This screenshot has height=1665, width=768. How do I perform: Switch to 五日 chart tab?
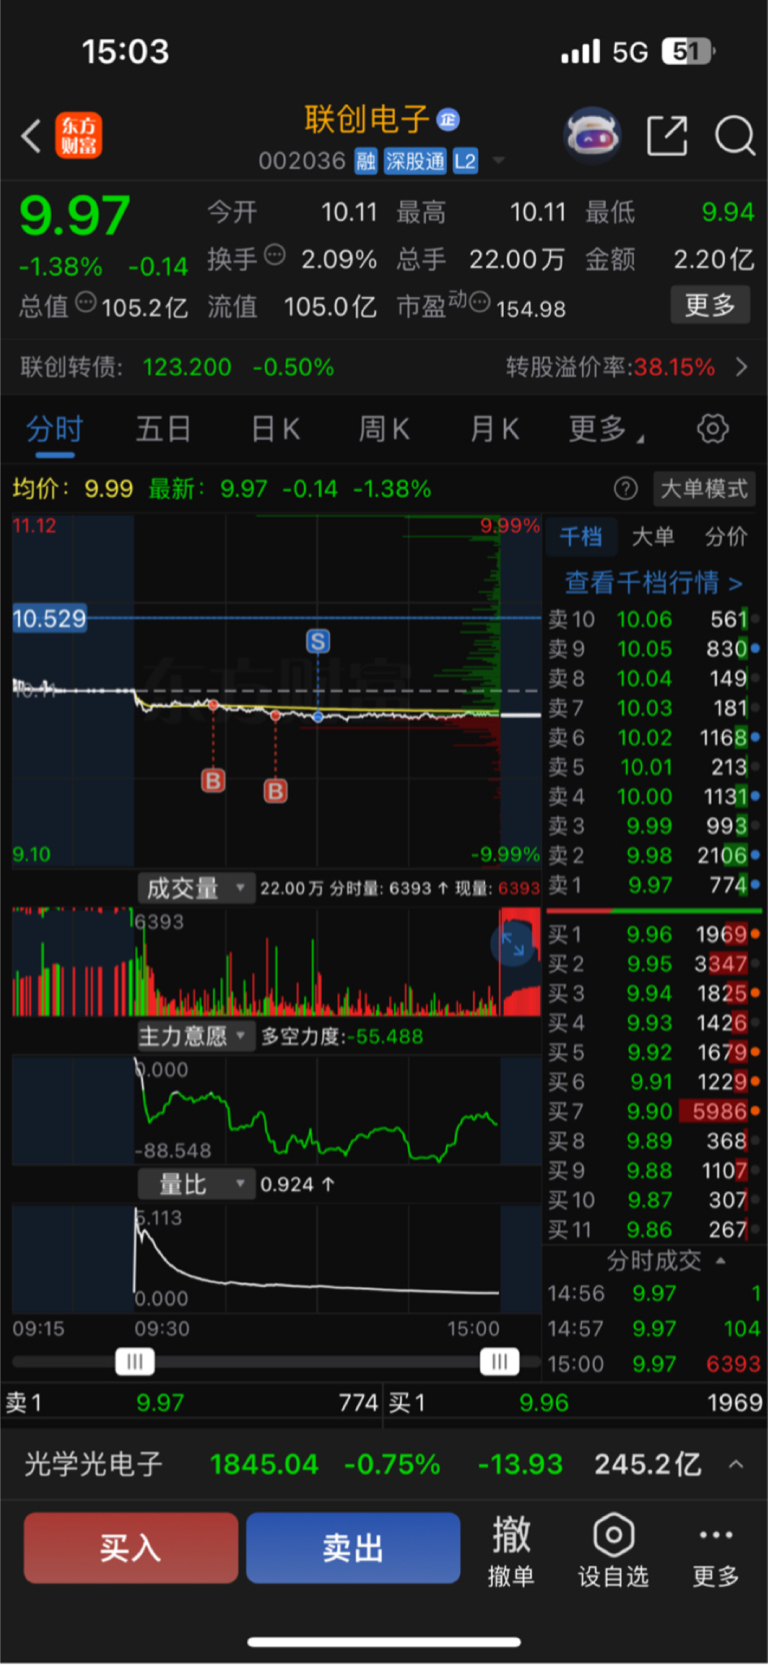tap(164, 430)
